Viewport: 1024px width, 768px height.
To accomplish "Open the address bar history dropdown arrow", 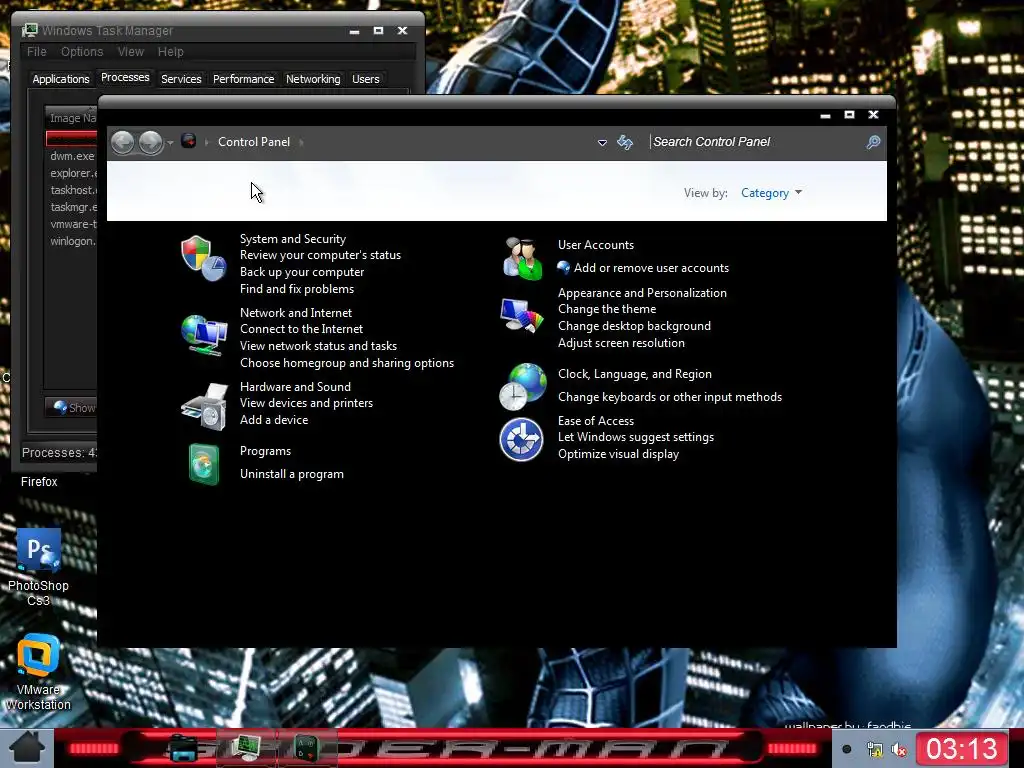I will 602,142.
